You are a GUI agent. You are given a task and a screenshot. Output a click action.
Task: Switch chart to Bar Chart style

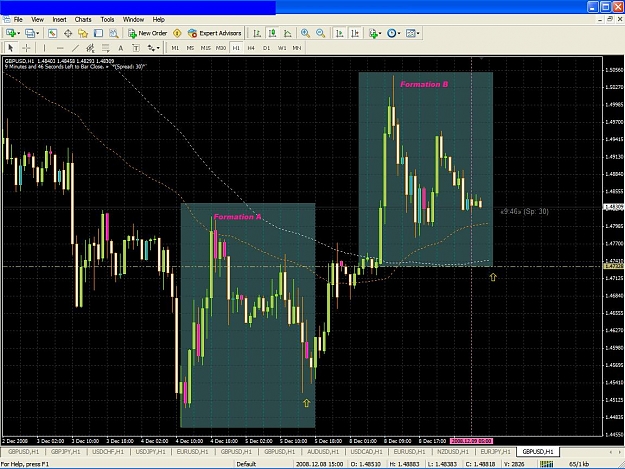[x=257, y=33]
